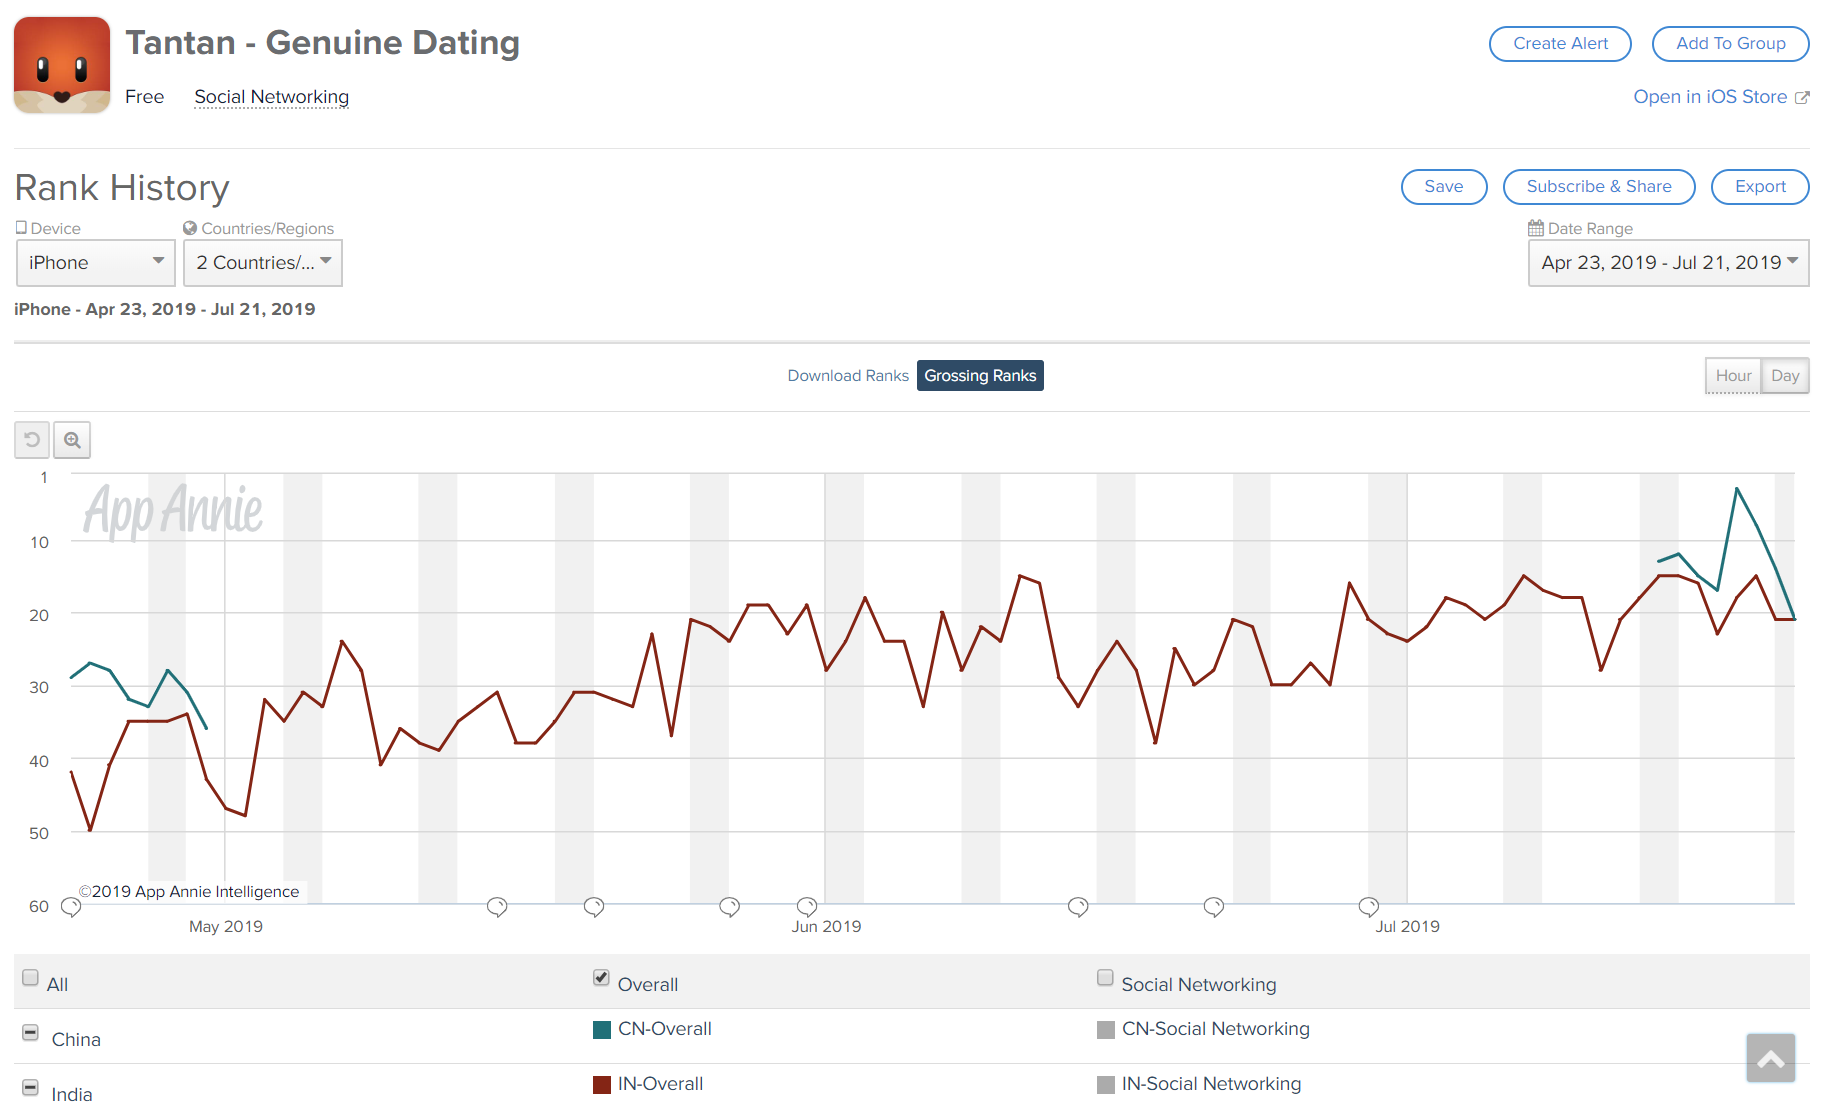The image size is (1824, 1108).
Task: Open the Social Networking category link
Action: coord(272,97)
